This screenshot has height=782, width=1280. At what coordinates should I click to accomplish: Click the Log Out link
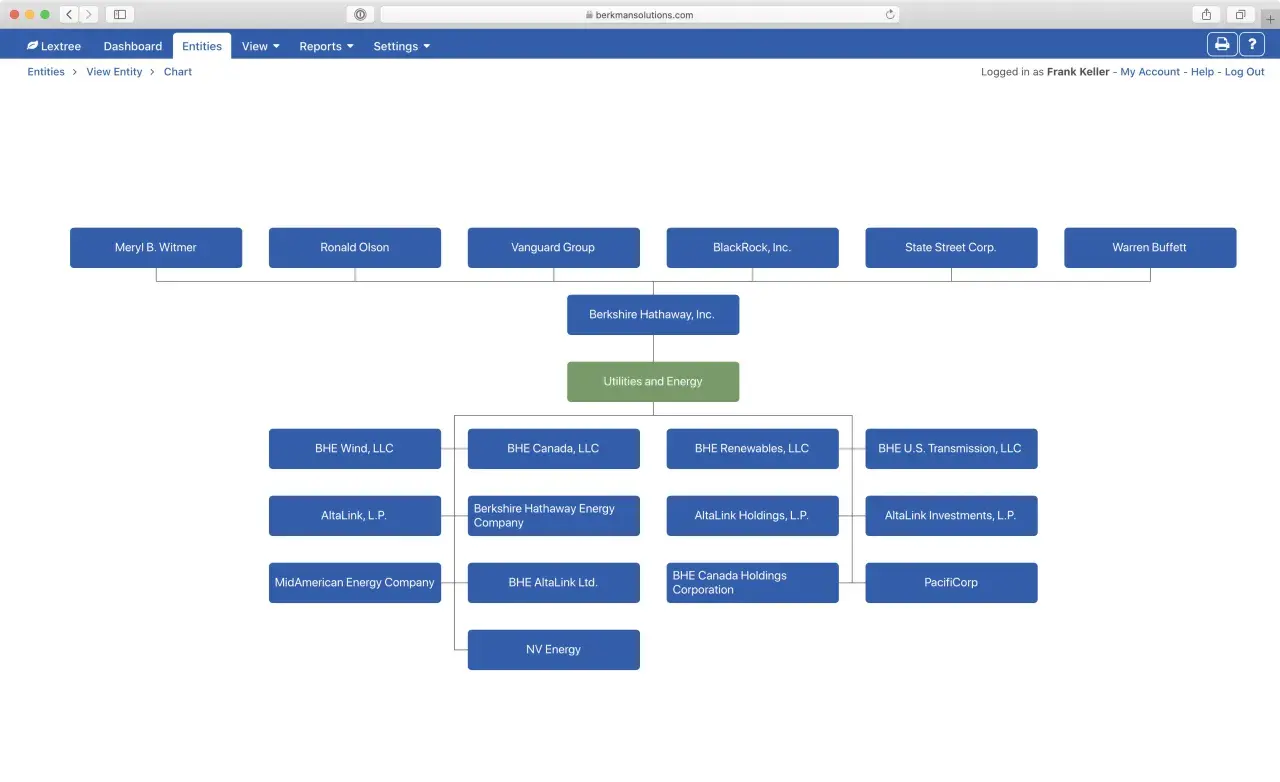click(1244, 72)
